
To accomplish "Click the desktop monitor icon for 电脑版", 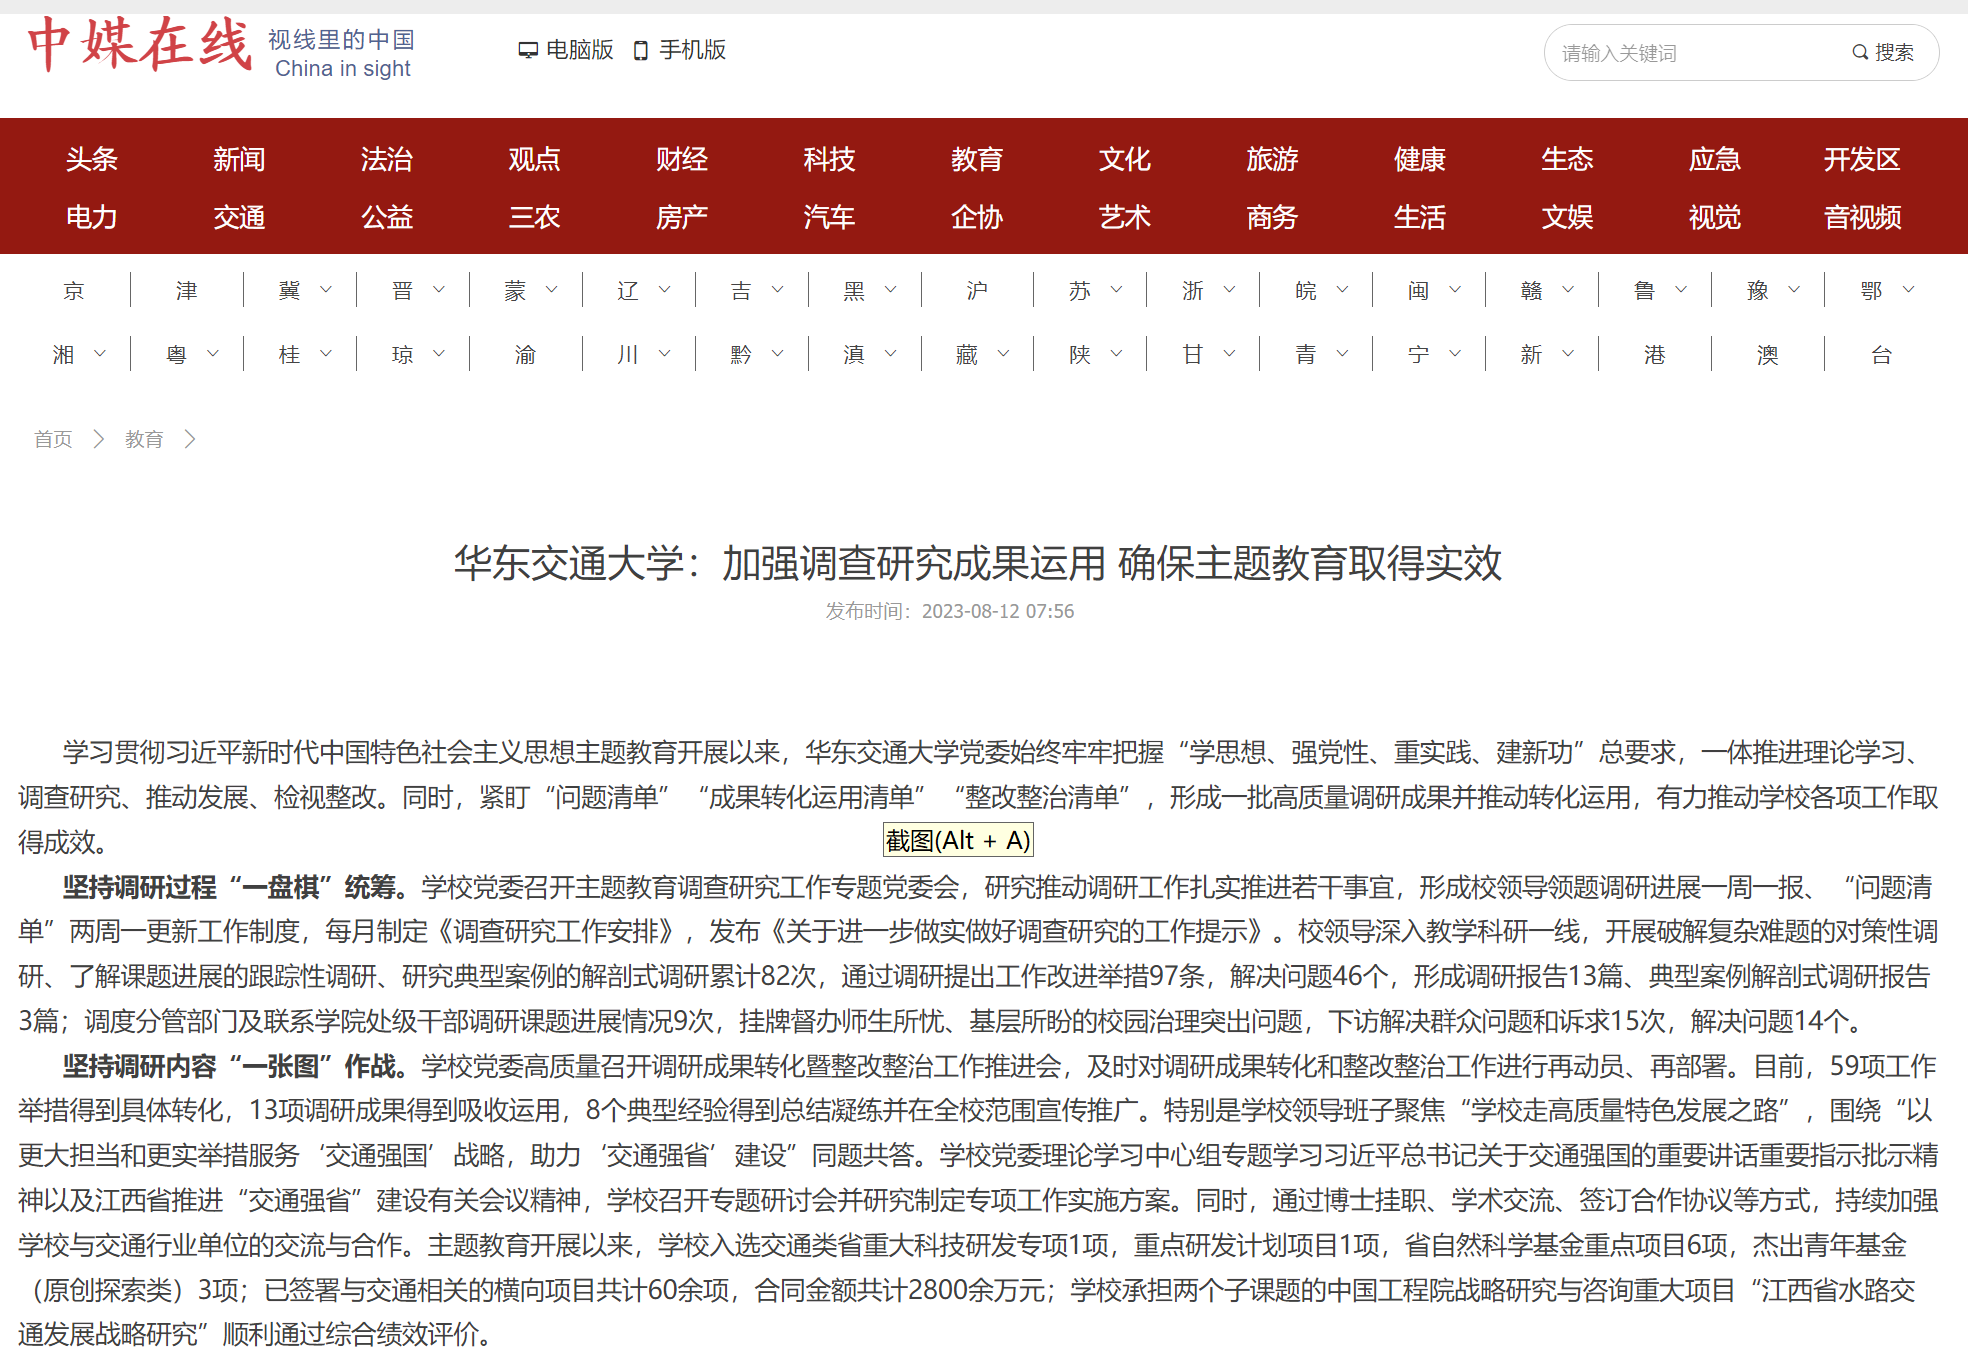I will 528,50.
